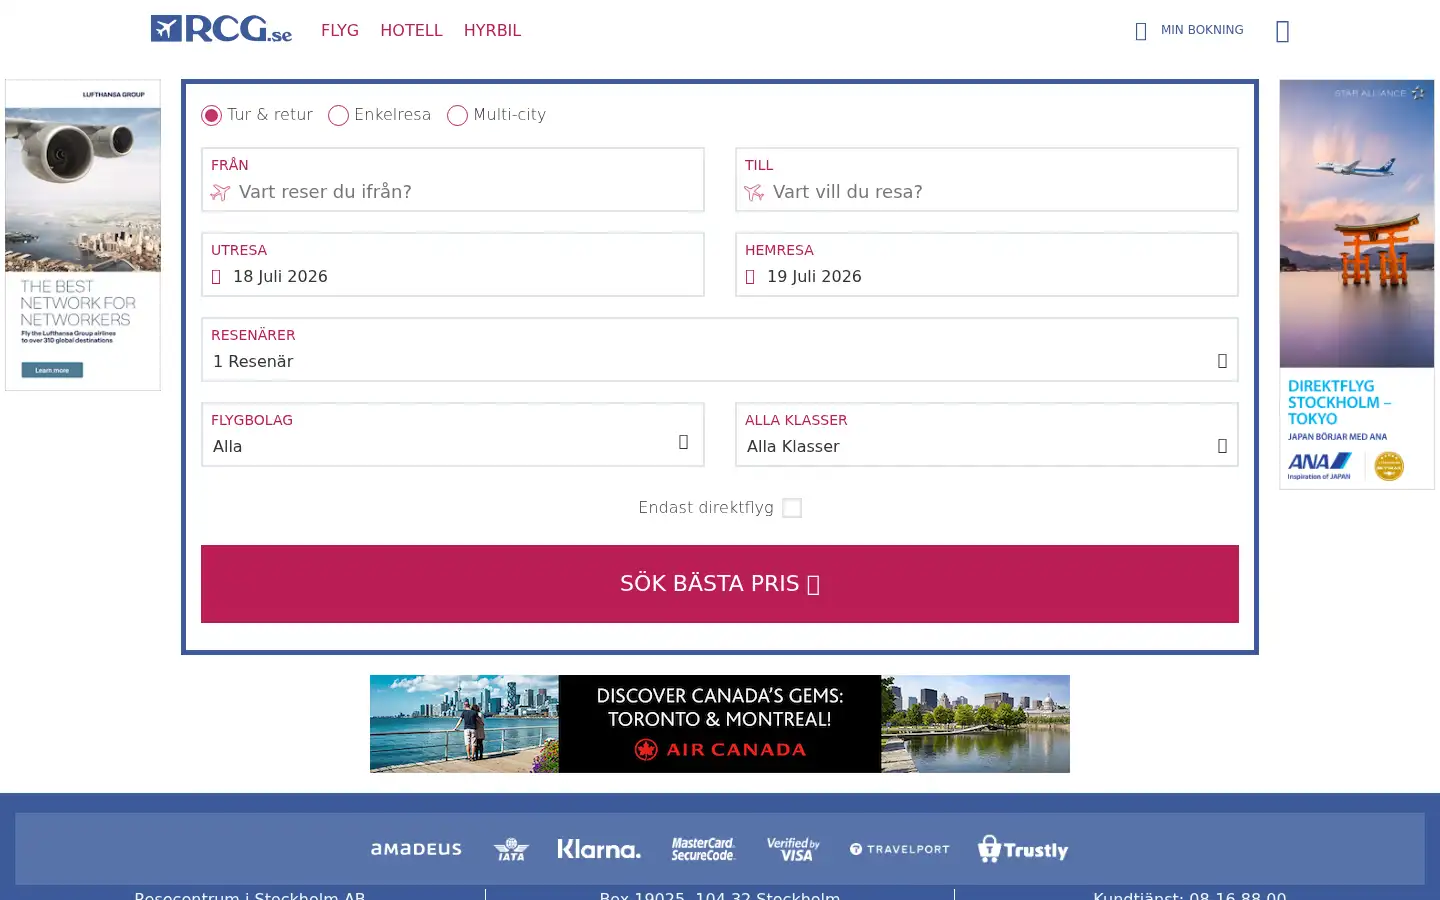Open the calendar icon for Hemresa
The width and height of the screenshot is (1440, 900).
pos(750,277)
